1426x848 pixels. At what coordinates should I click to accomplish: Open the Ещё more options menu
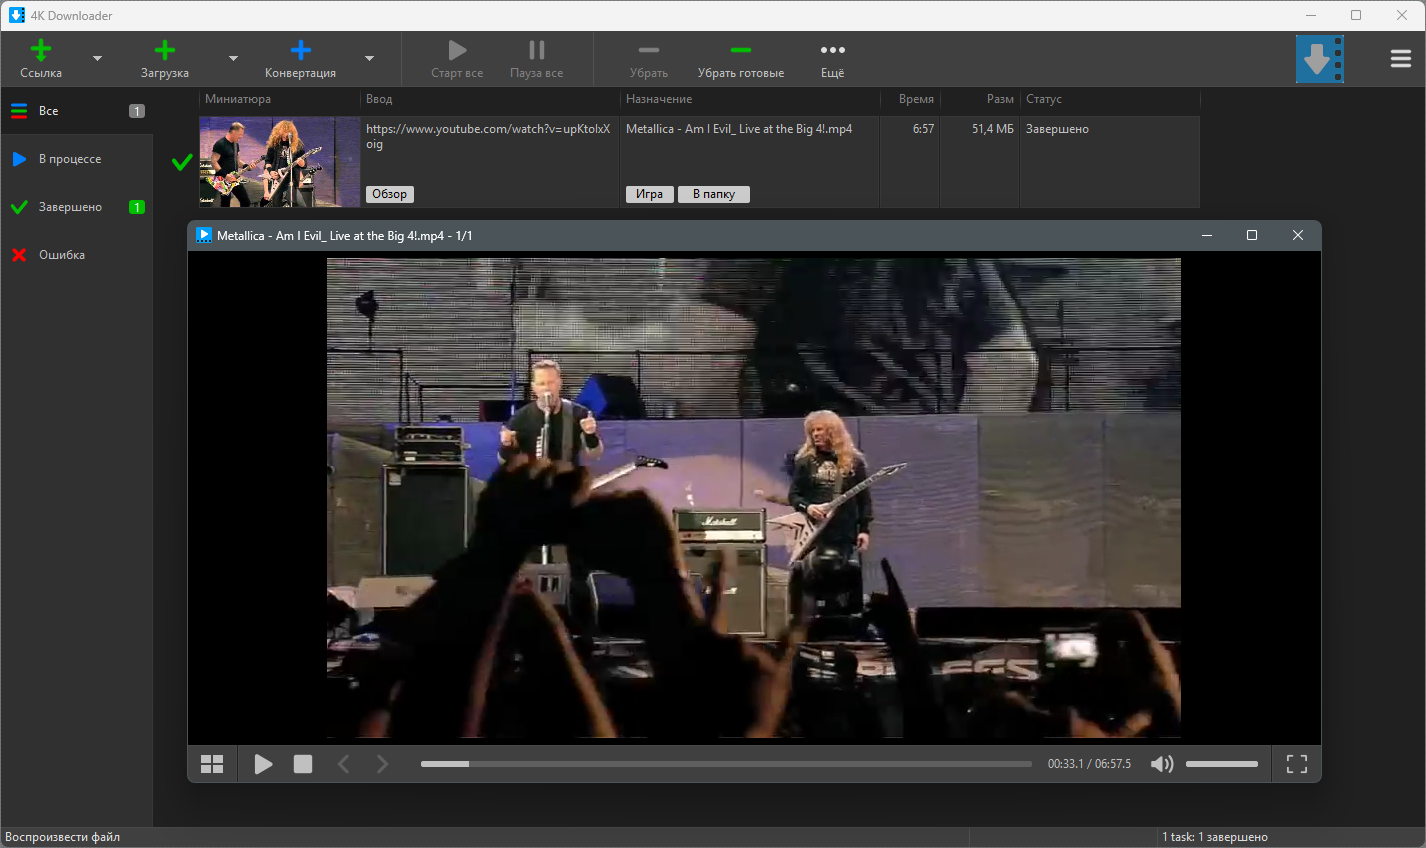click(x=833, y=59)
